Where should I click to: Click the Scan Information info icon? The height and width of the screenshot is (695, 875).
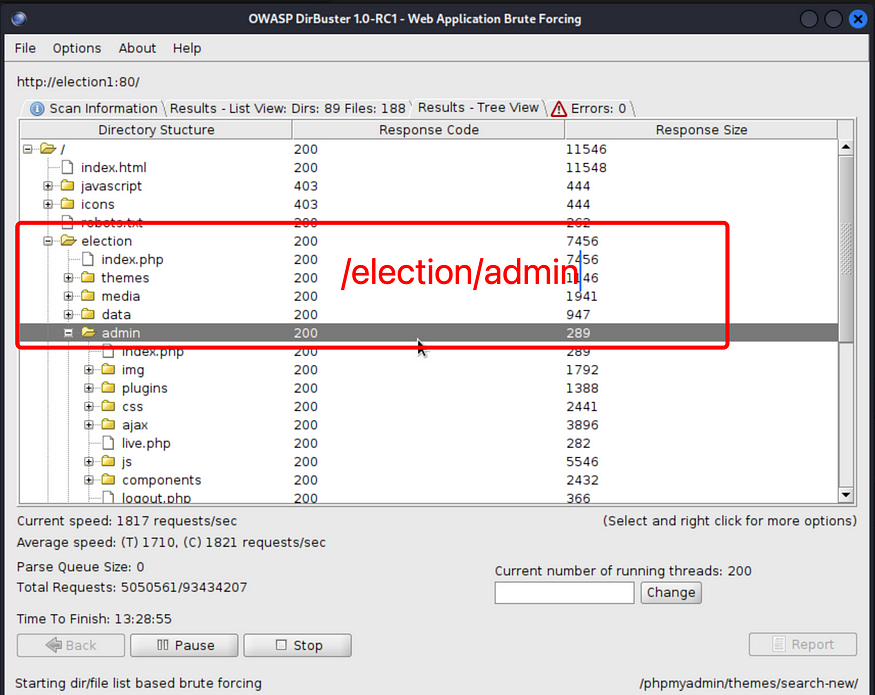coord(37,109)
